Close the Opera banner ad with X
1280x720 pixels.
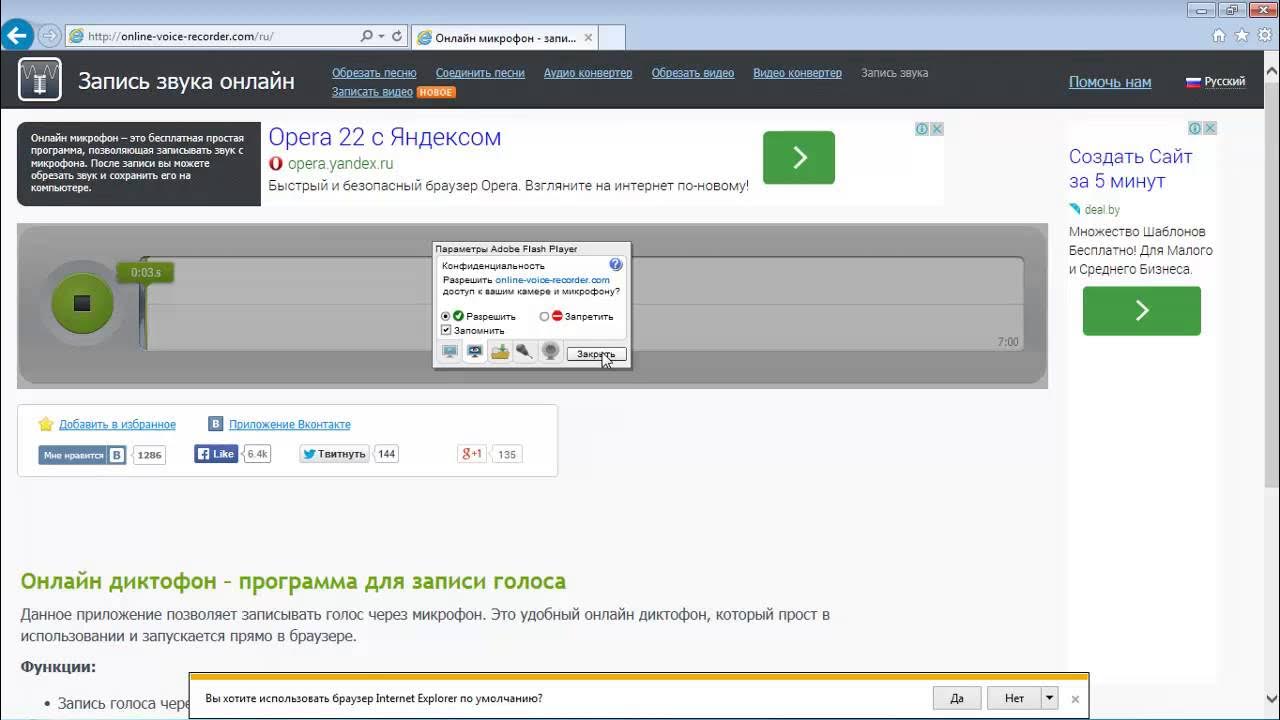(x=937, y=128)
